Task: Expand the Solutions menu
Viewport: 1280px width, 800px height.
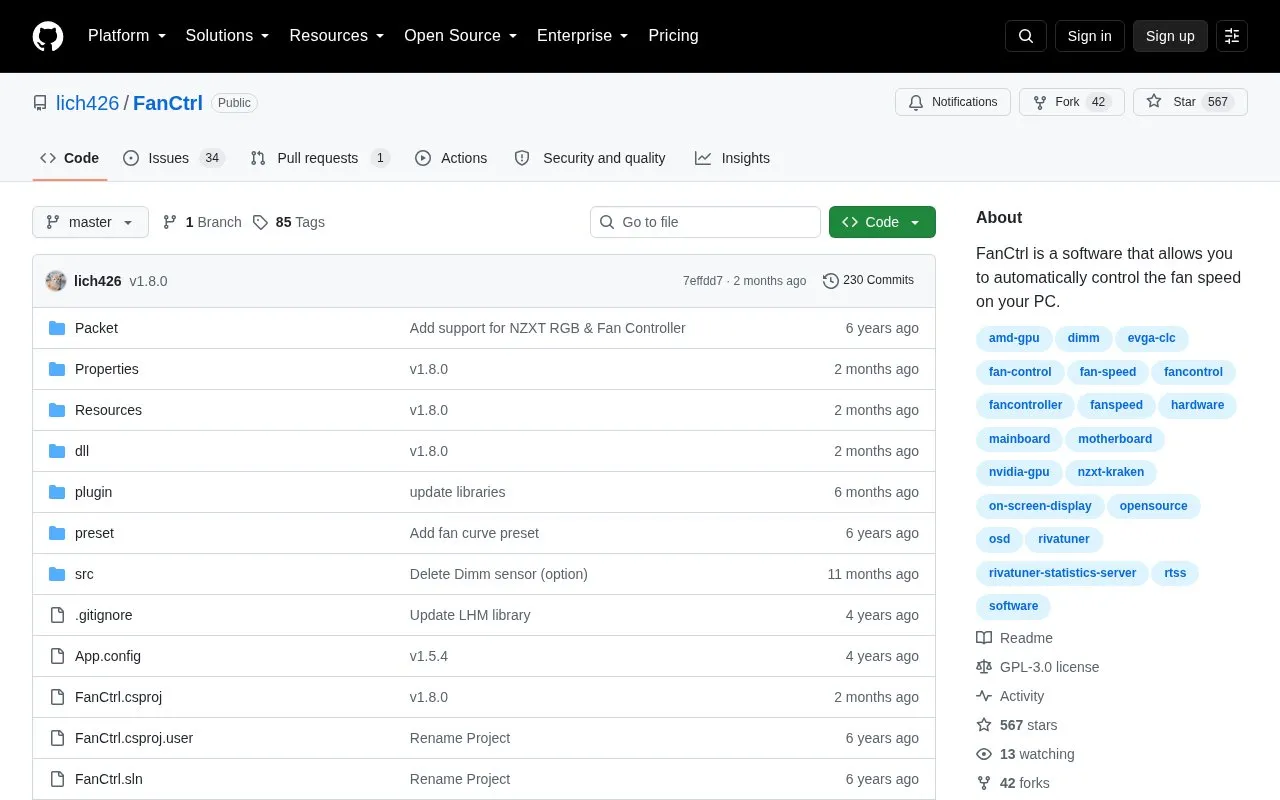Action: point(228,36)
